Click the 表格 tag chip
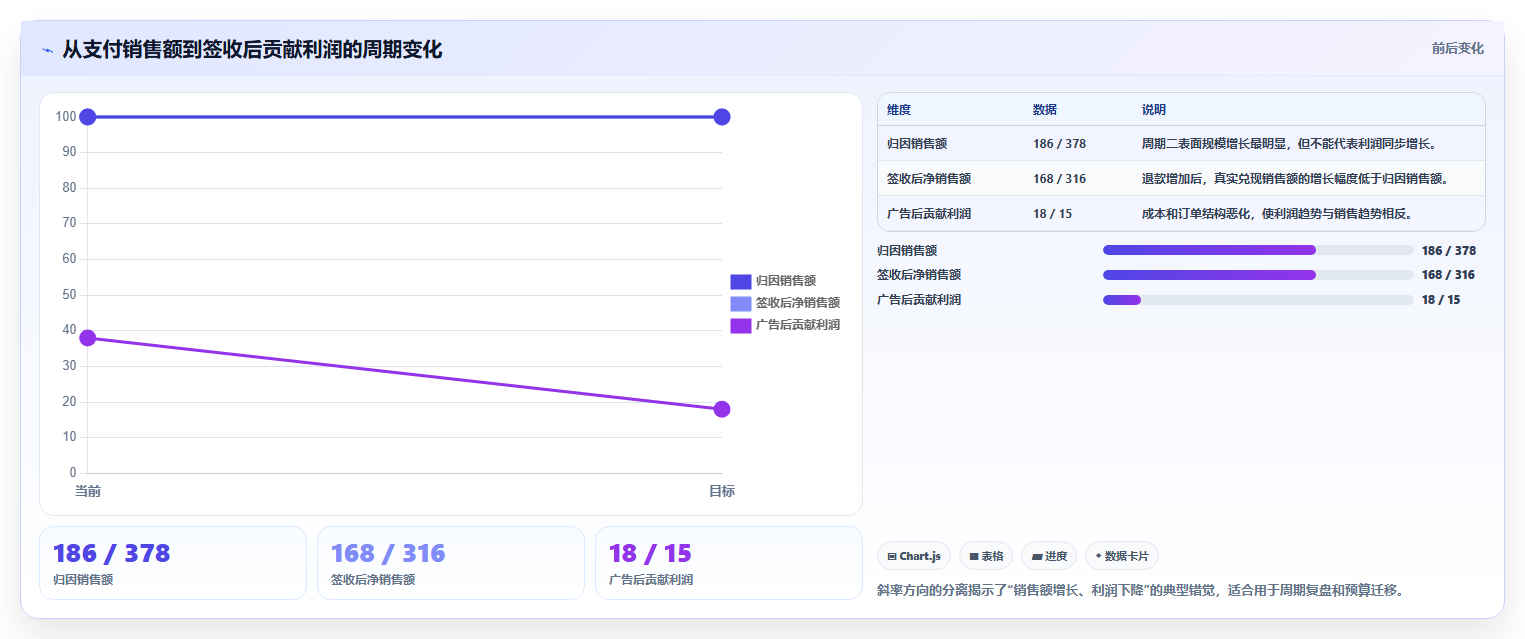 click(986, 556)
